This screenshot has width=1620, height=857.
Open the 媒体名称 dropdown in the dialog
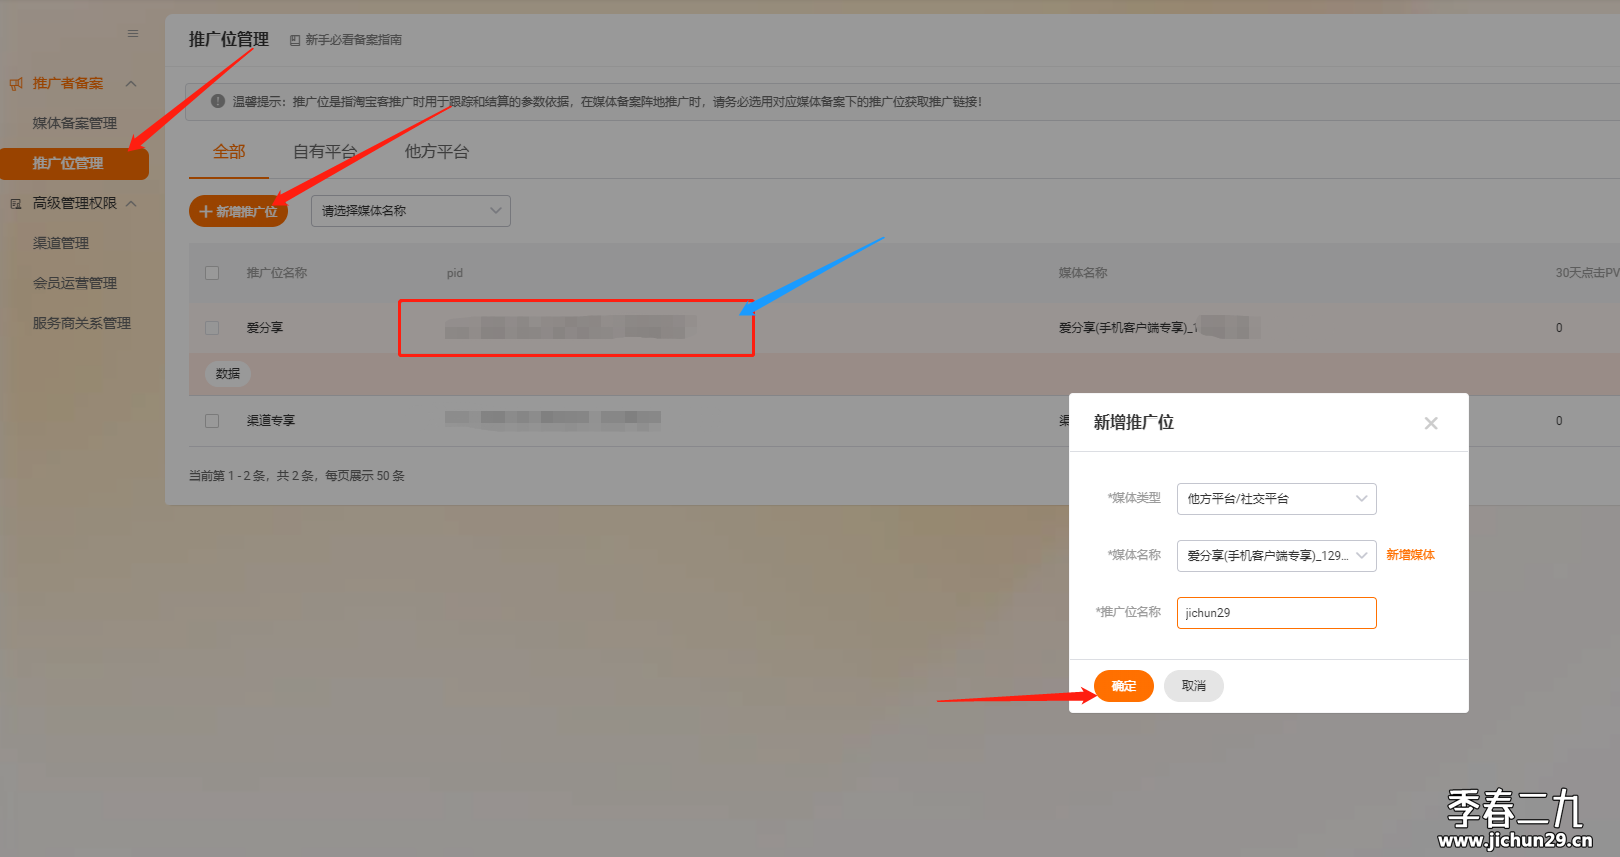pyautogui.click(x=1277, y=556)
